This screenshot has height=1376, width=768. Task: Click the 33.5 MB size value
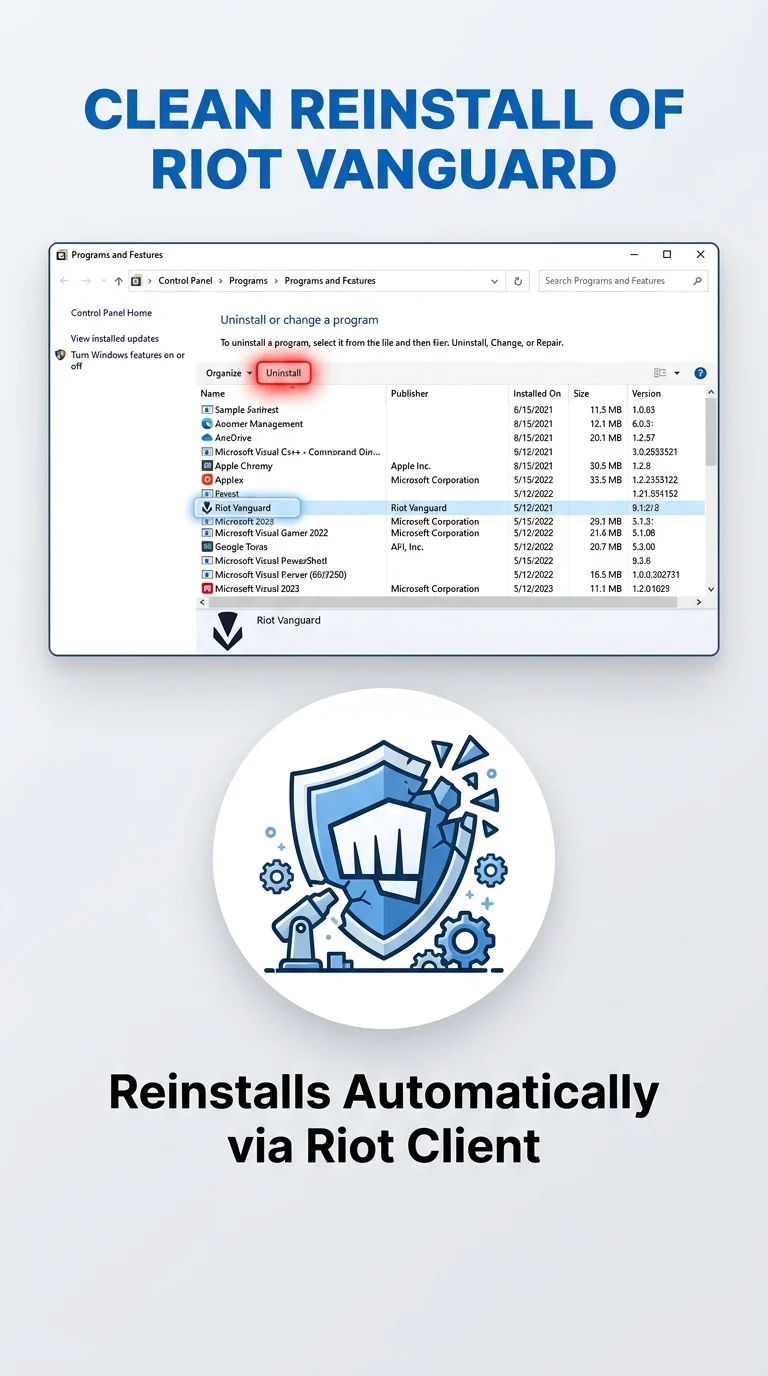(x=605, y=480)
